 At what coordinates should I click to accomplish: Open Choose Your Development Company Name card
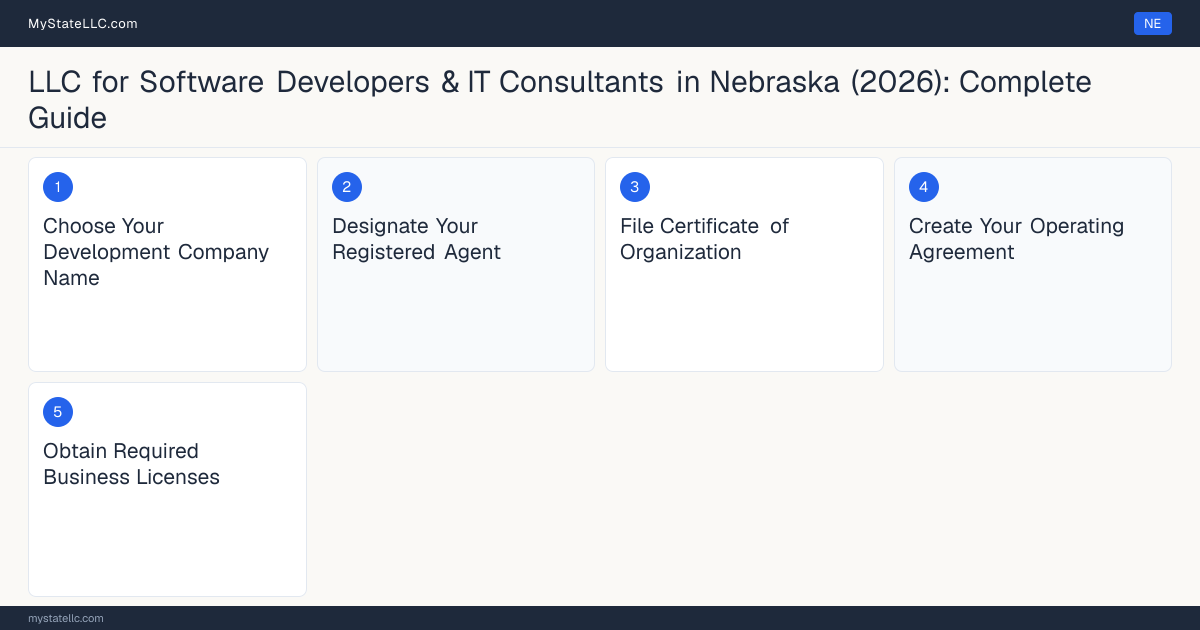(x=167, y=264)
